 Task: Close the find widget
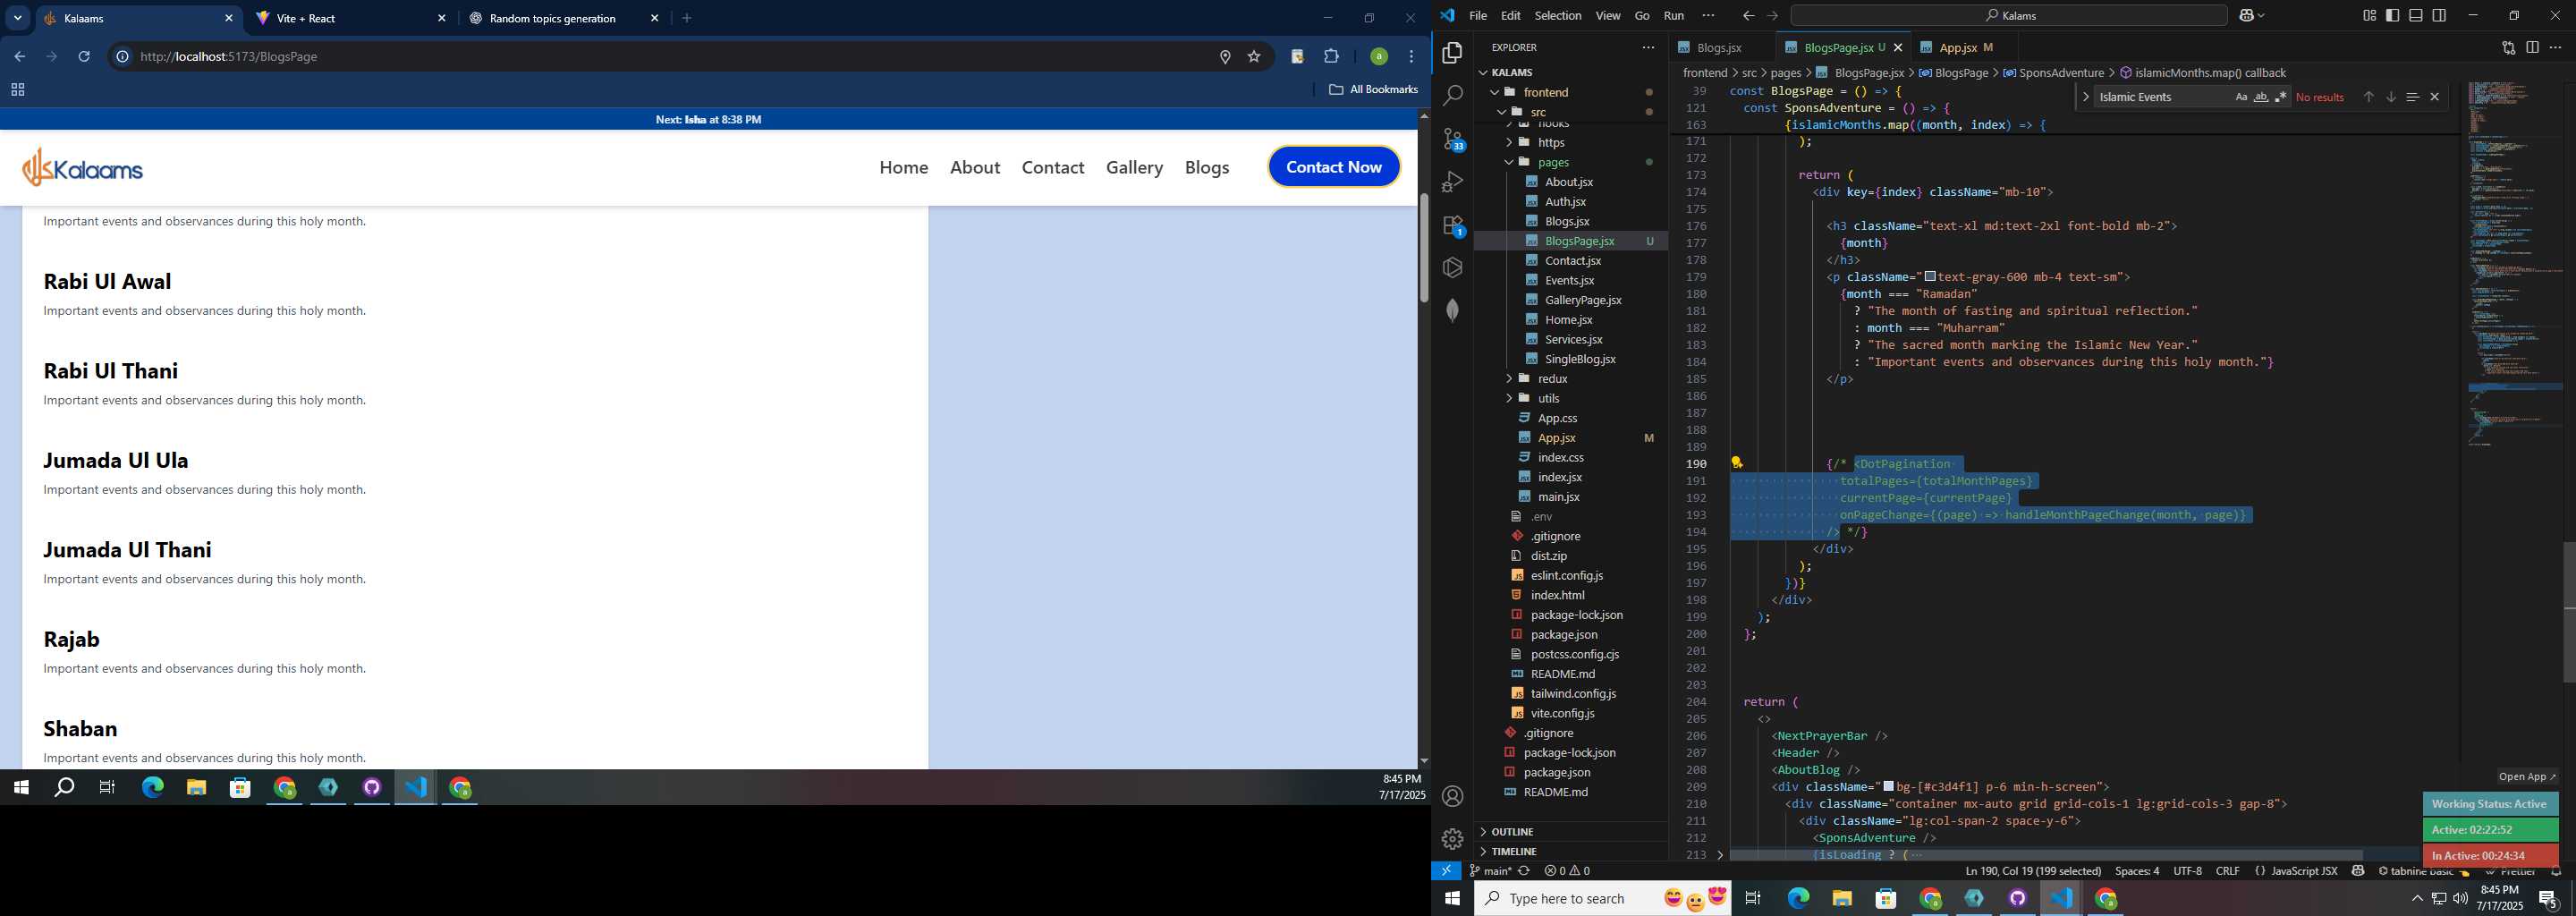(x=2435, y=97)
